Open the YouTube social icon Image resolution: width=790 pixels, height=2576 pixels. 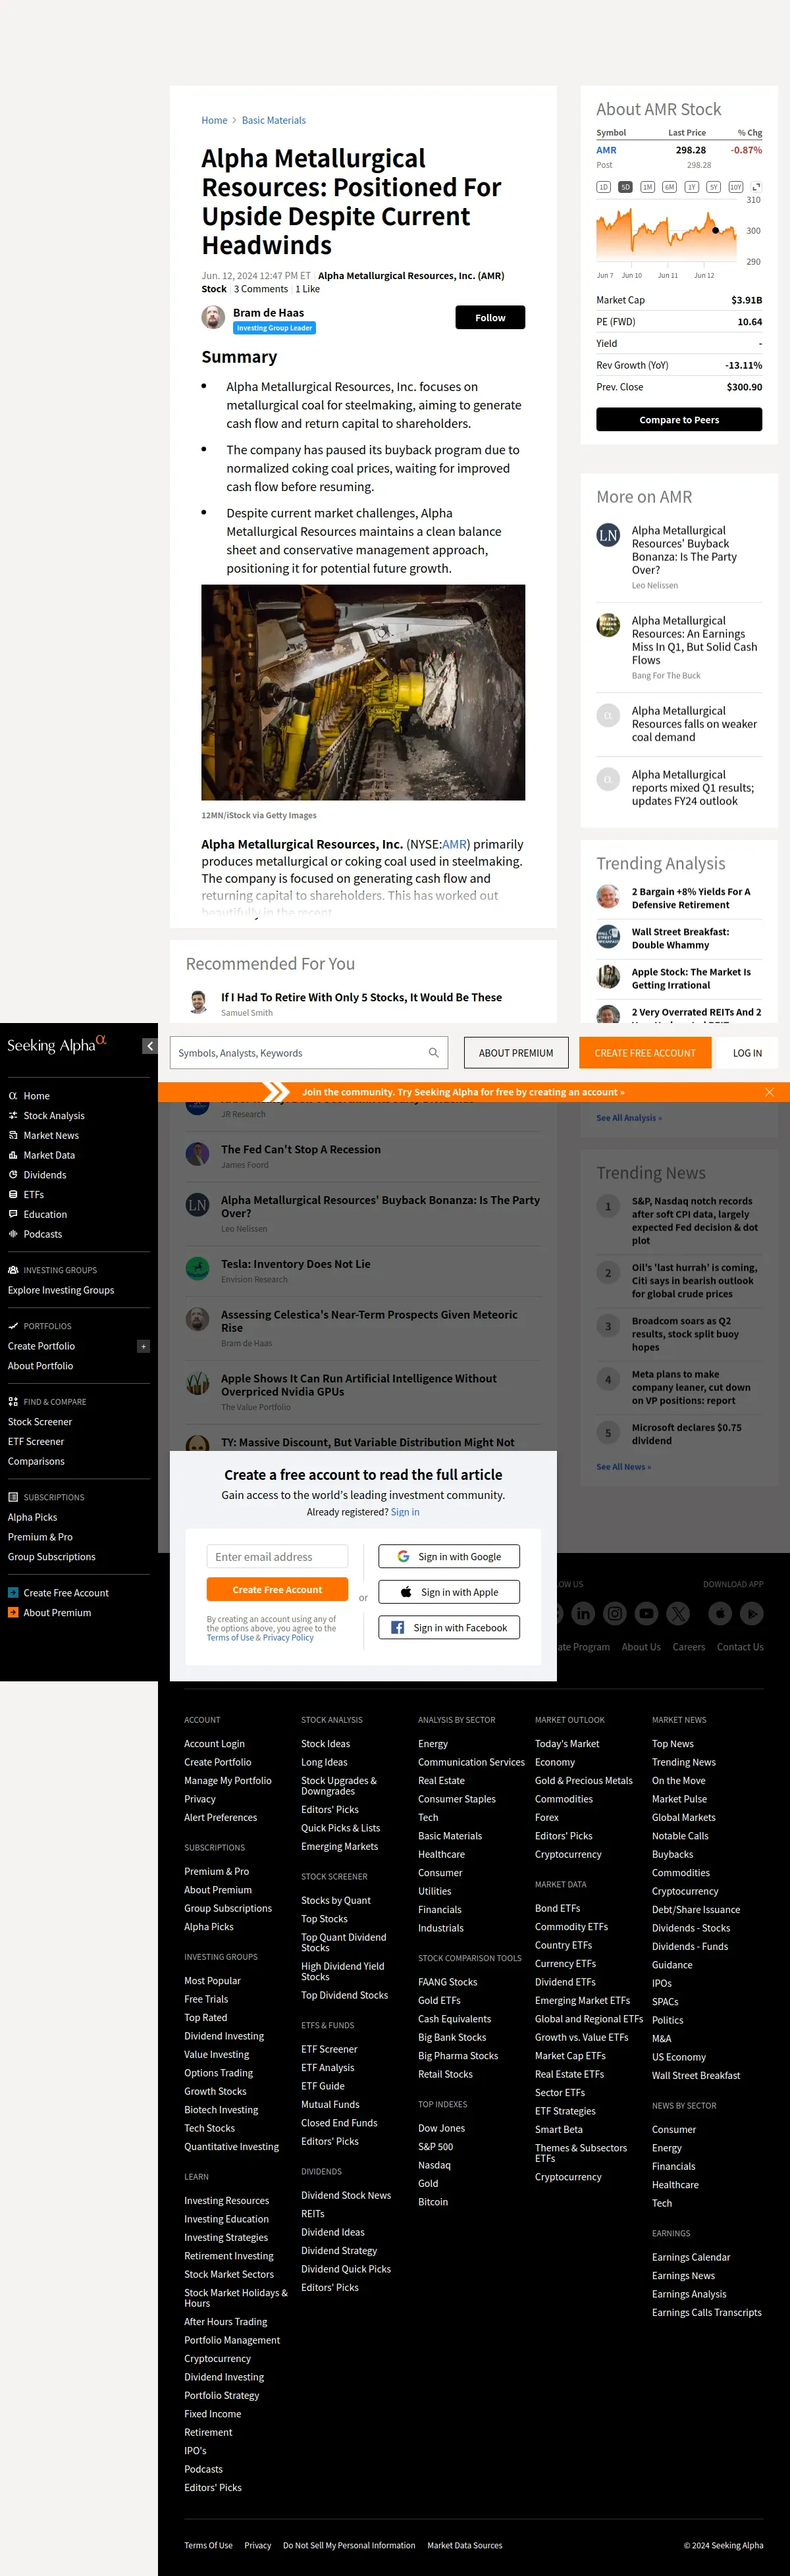pyautogui.click(x=647, y=1613)
